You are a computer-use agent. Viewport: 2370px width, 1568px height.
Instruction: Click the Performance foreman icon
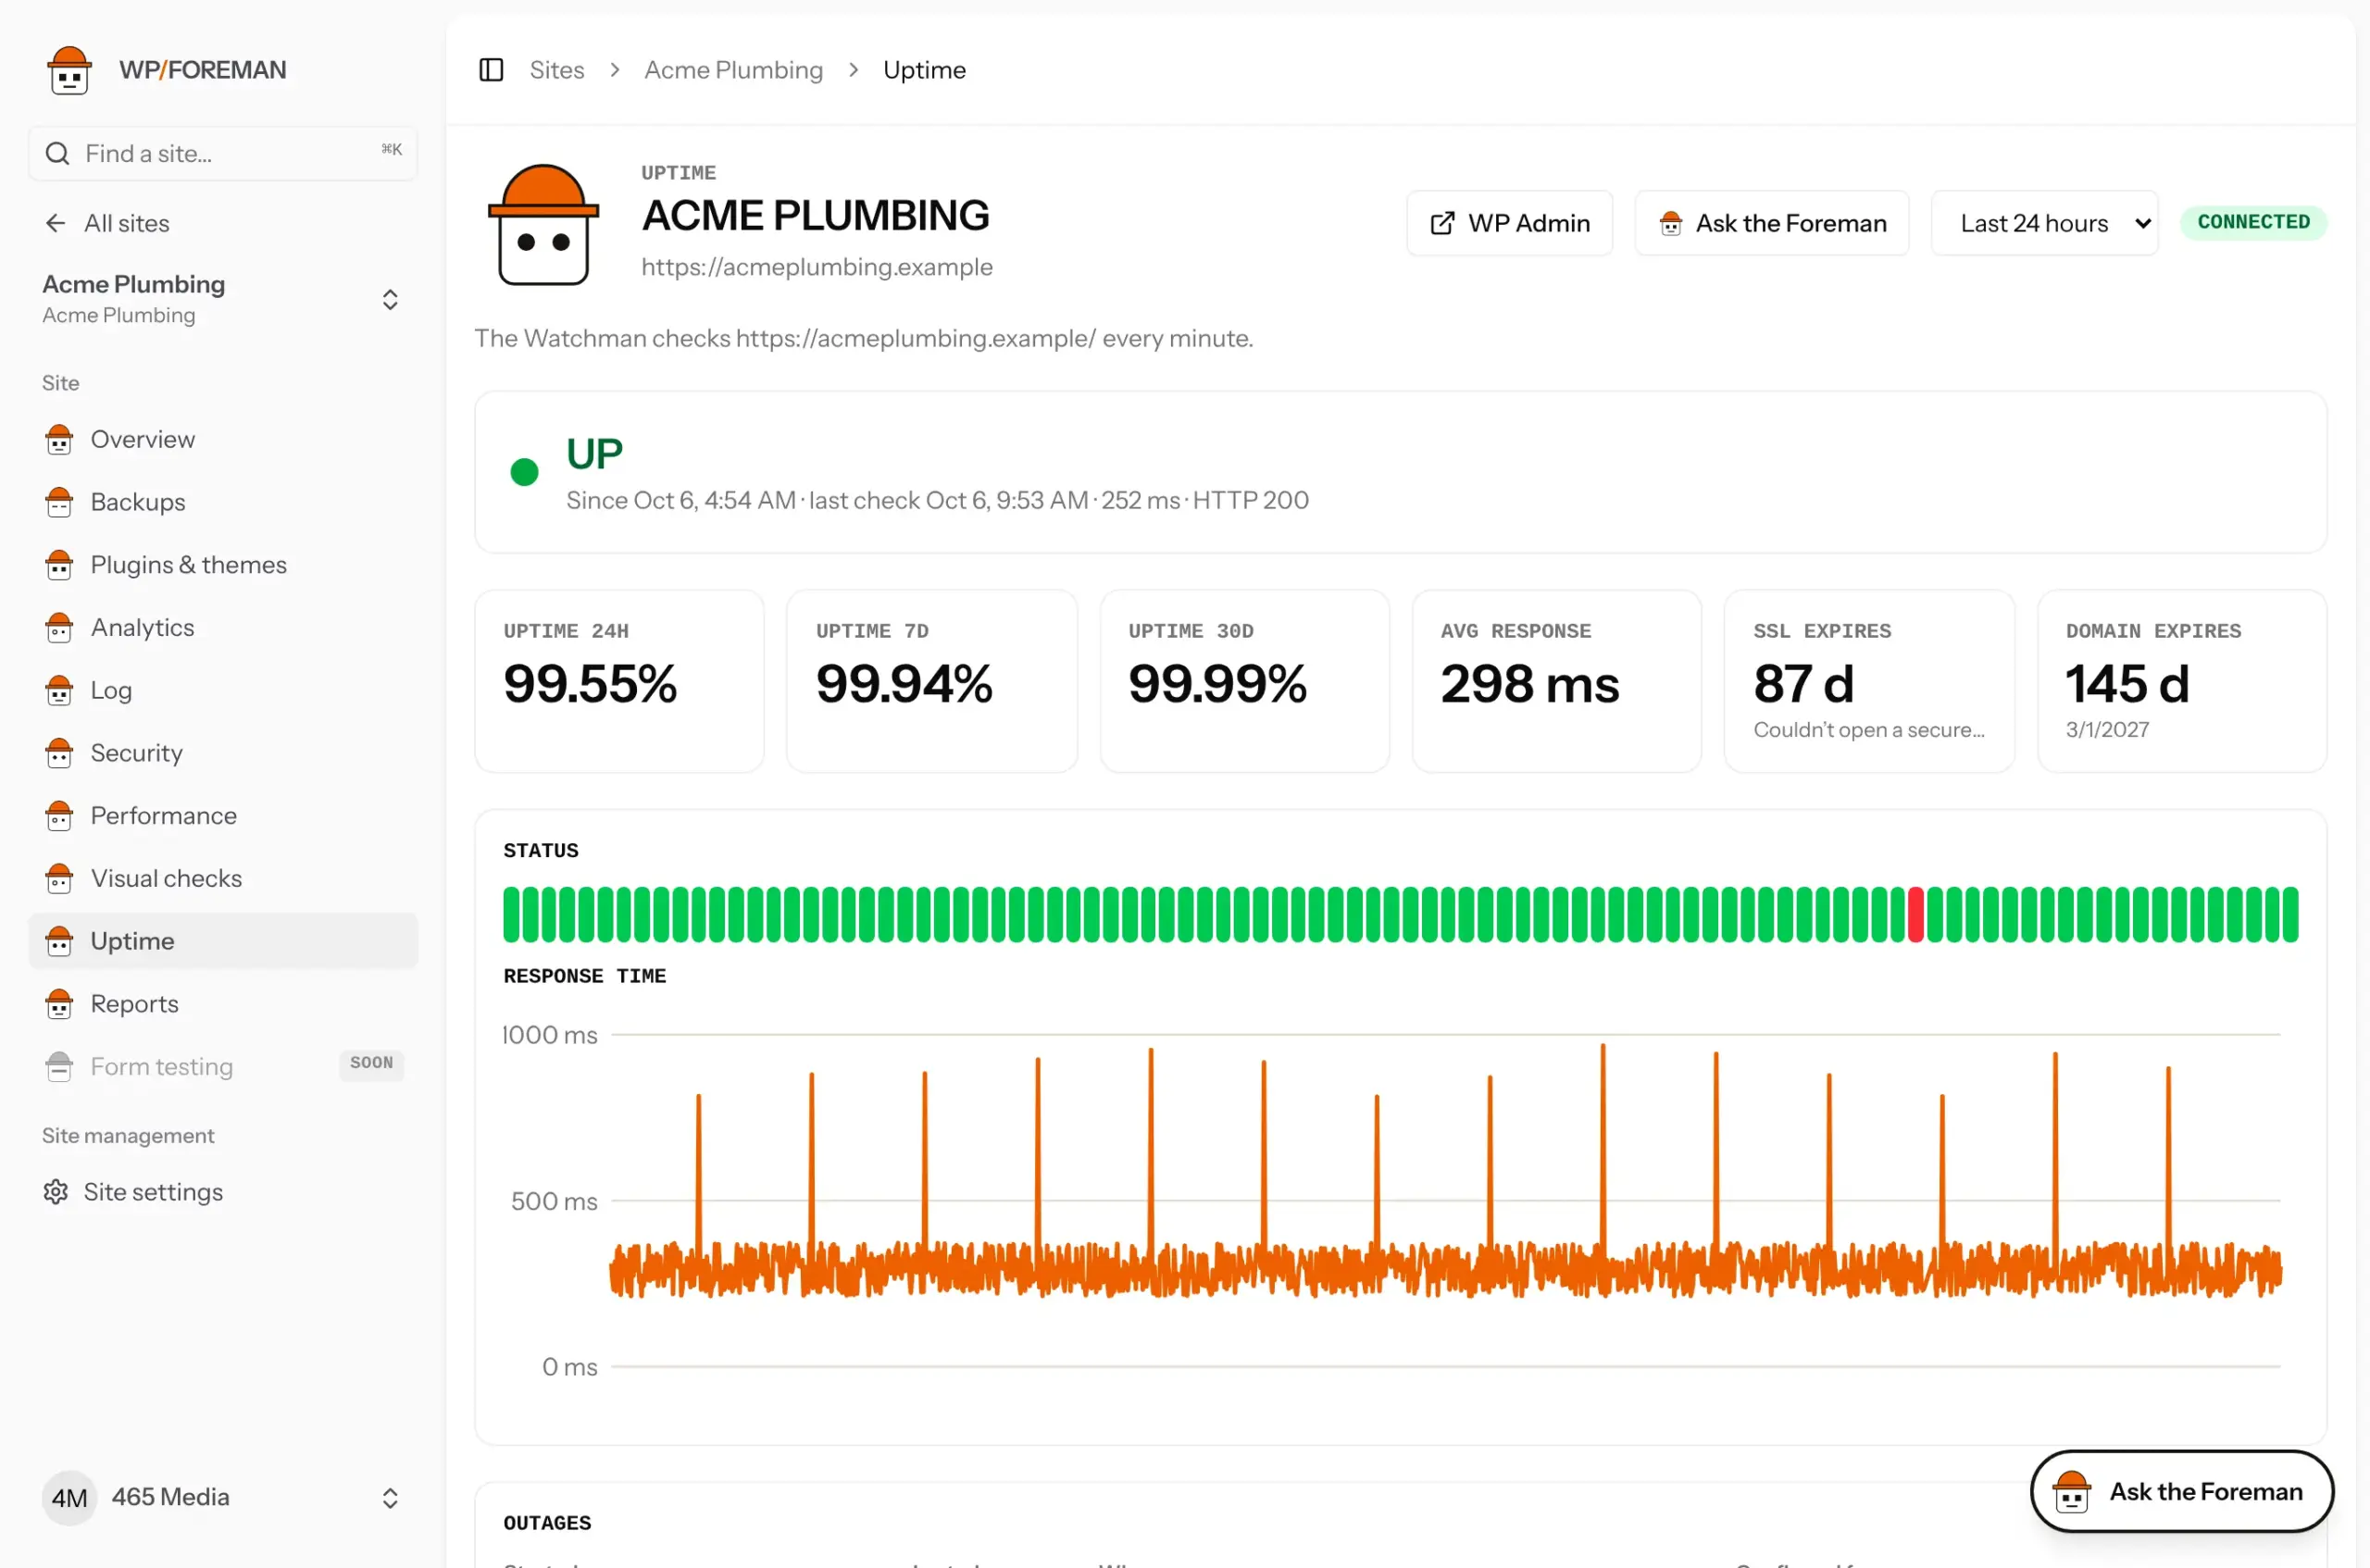(x=59, y=816)
